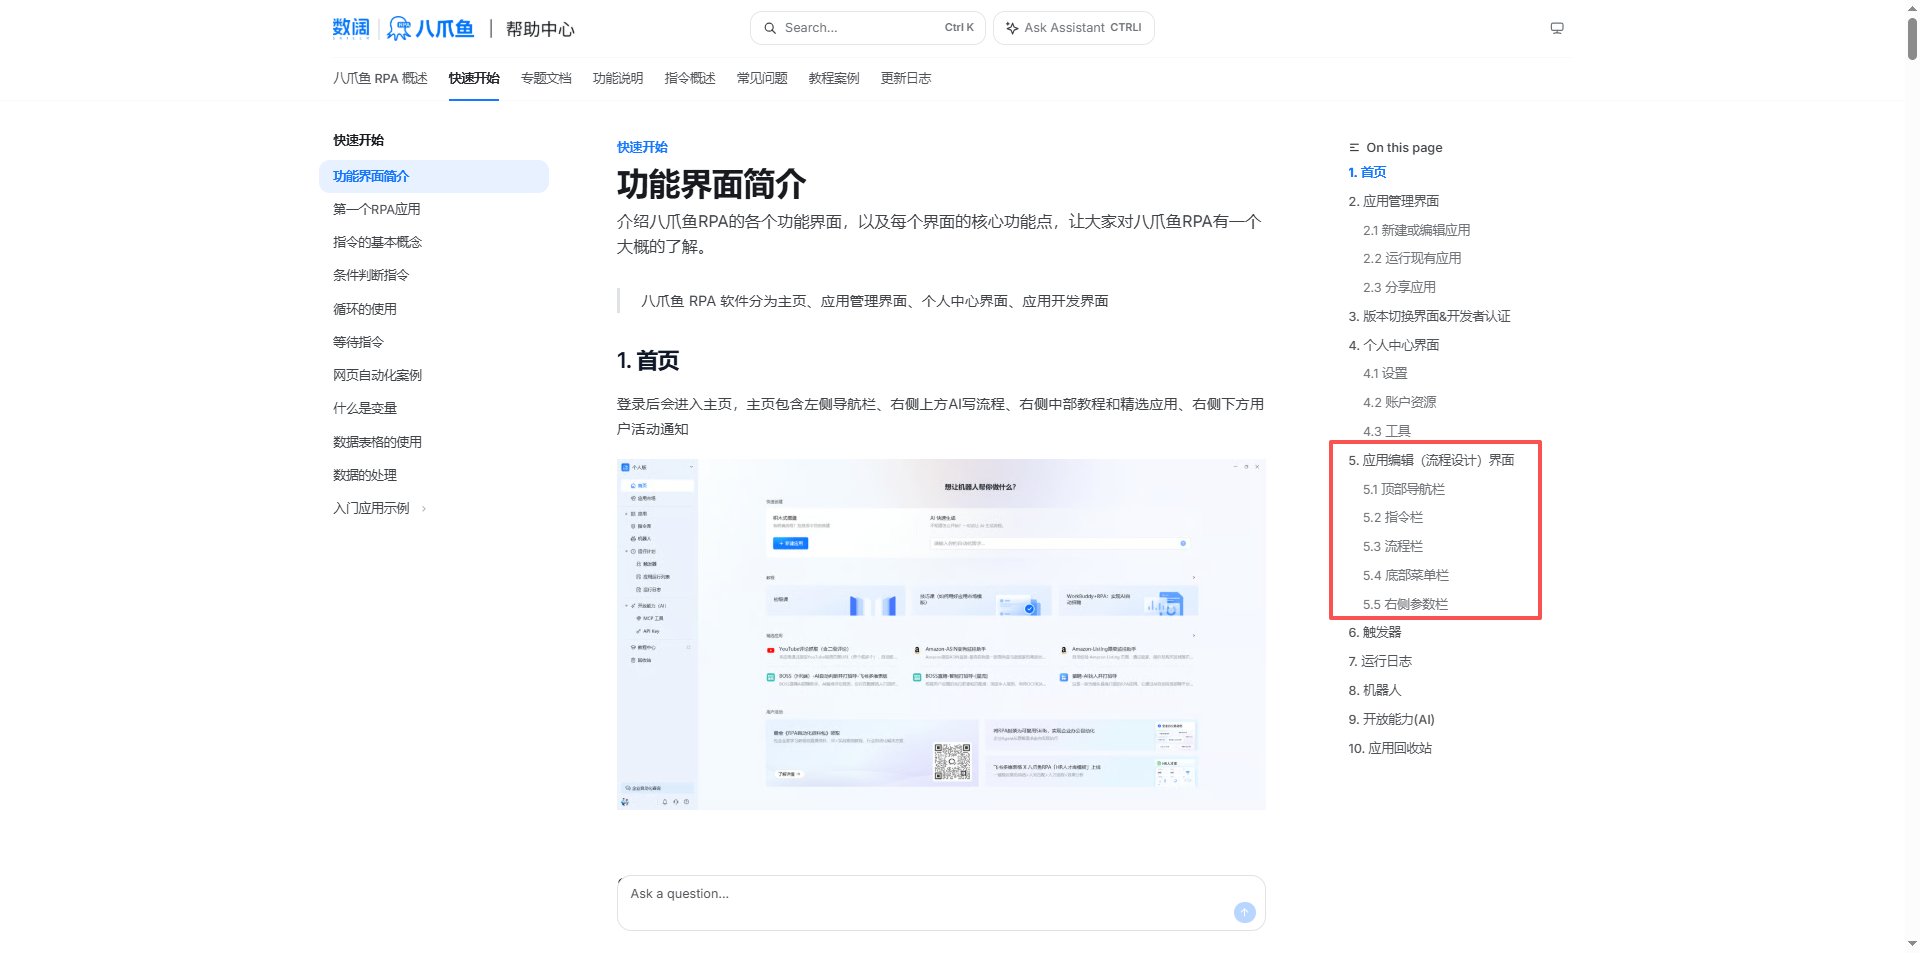Click the On this page list icon
The image size is (1920, 953).
(1354, 148)
